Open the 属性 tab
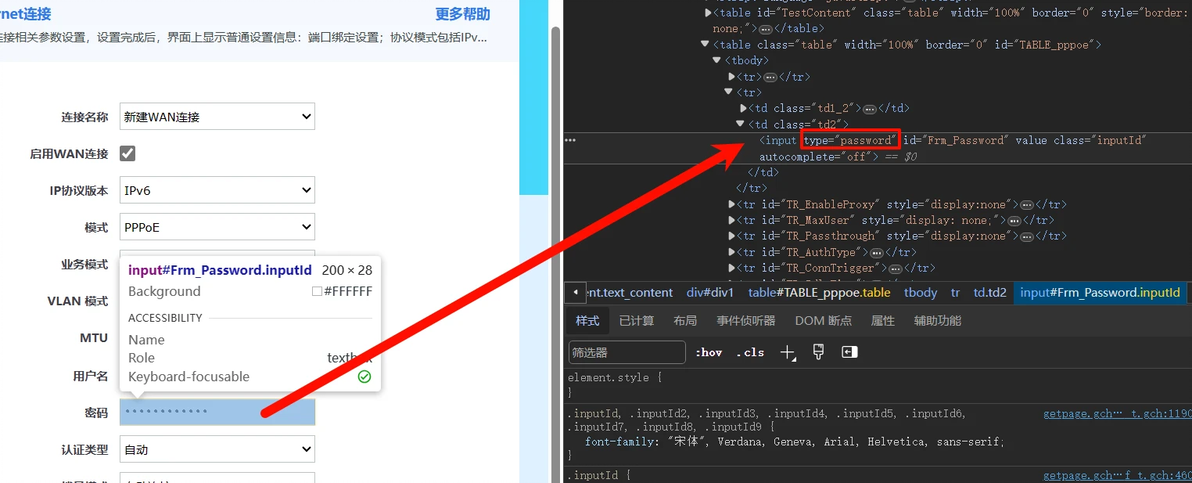This screenshot has width=1192, height=483. [883, 321]
